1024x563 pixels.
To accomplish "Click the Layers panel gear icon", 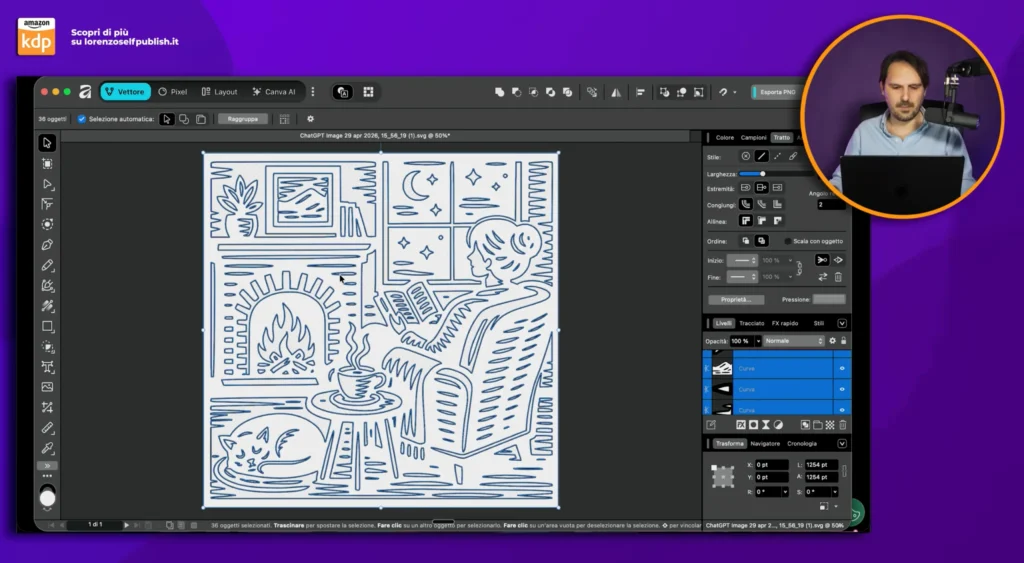I will (x=832, y=341).
